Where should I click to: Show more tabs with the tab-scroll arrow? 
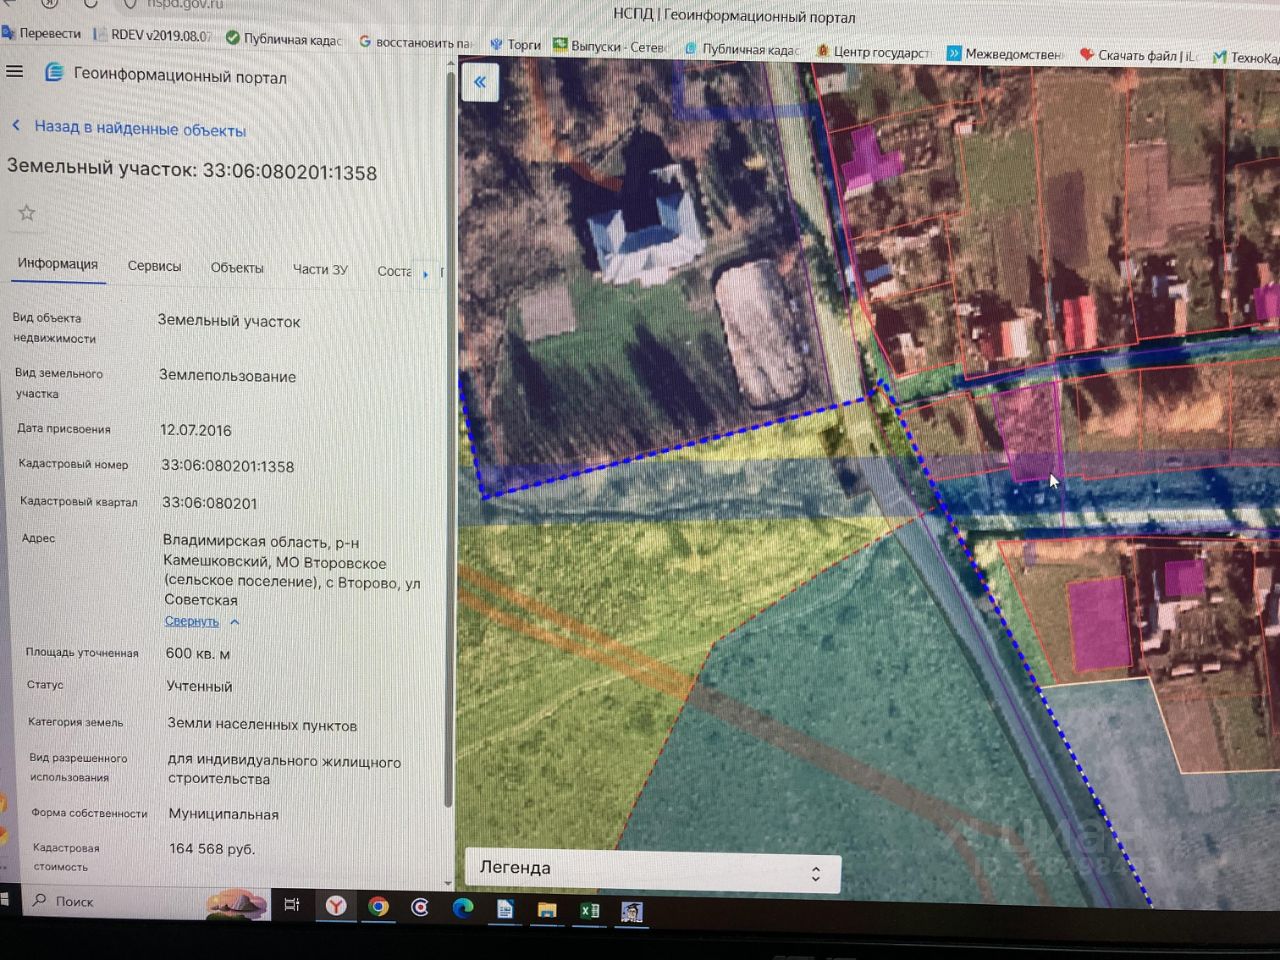point(426,273)
